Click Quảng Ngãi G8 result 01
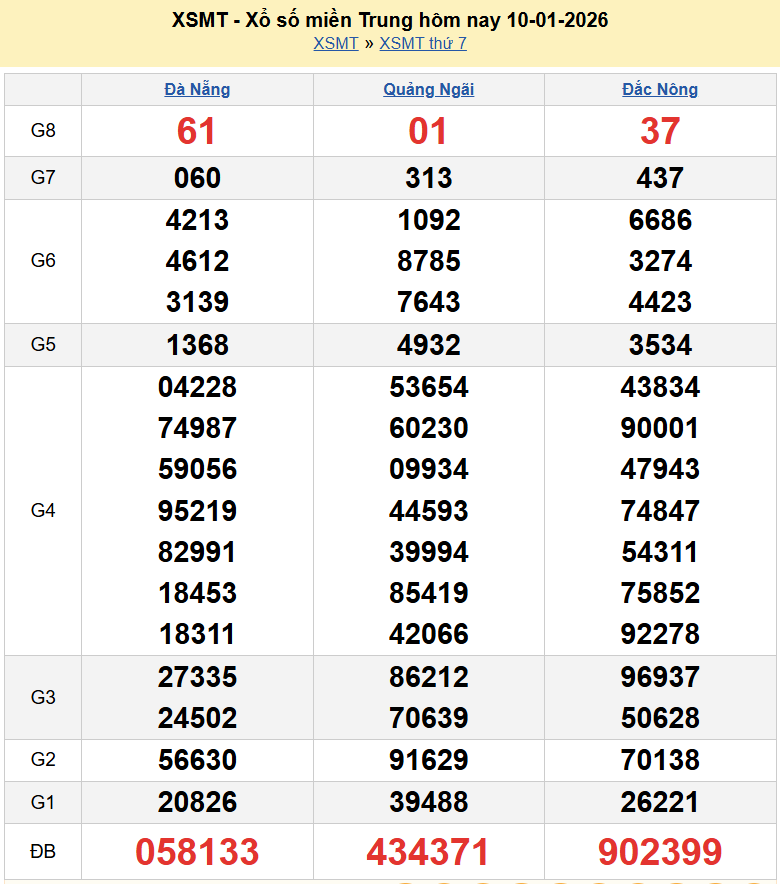This screenshot has height=884, width=780. click(x=428, y=131)
